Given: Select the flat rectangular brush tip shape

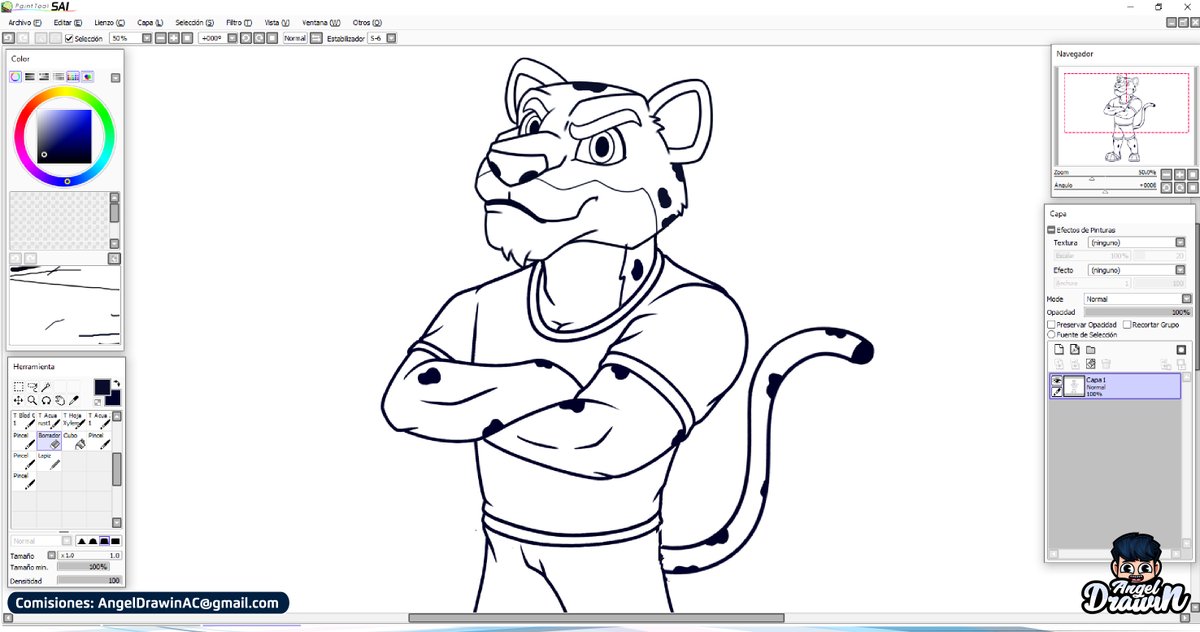Looking at the screenshot, I should pos(115,541).
